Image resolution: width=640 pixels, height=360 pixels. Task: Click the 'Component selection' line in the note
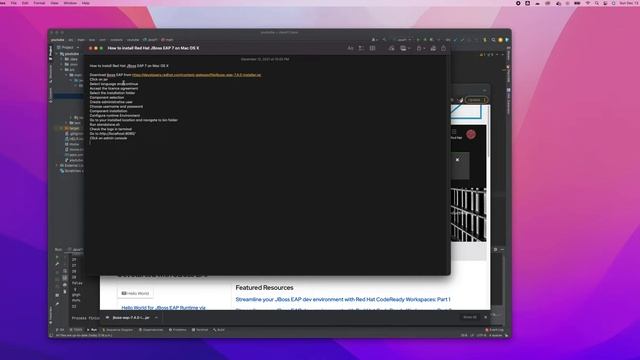(x=107, y=98)
